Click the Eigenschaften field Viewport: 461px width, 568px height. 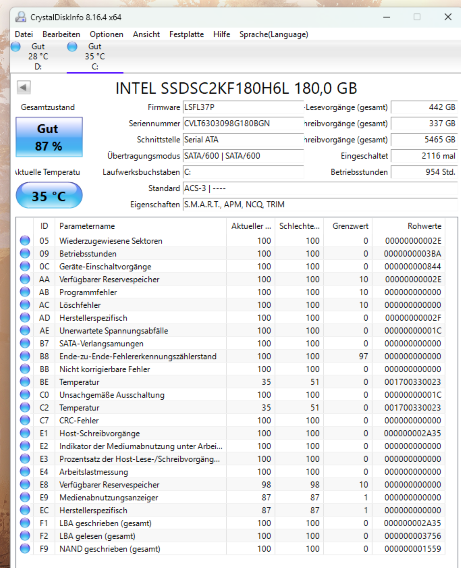(x=320, y=205)
